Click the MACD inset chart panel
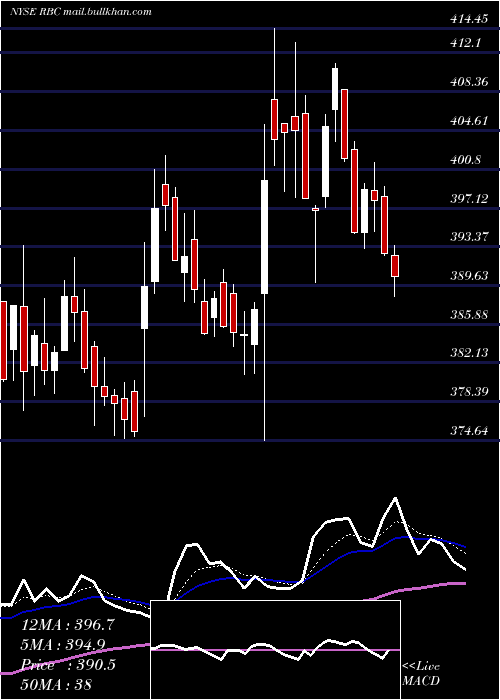500x700 pixels. coord(275,650)
